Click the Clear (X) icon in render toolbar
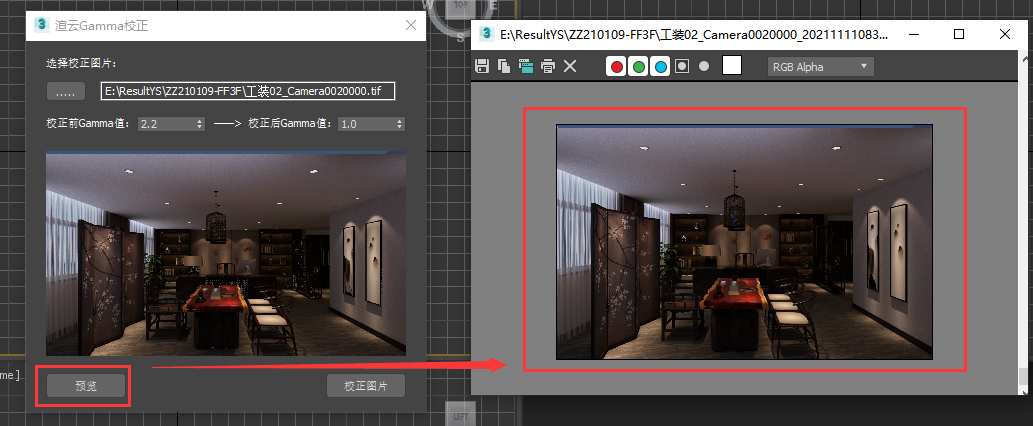1033x426 pixels. 570,67
